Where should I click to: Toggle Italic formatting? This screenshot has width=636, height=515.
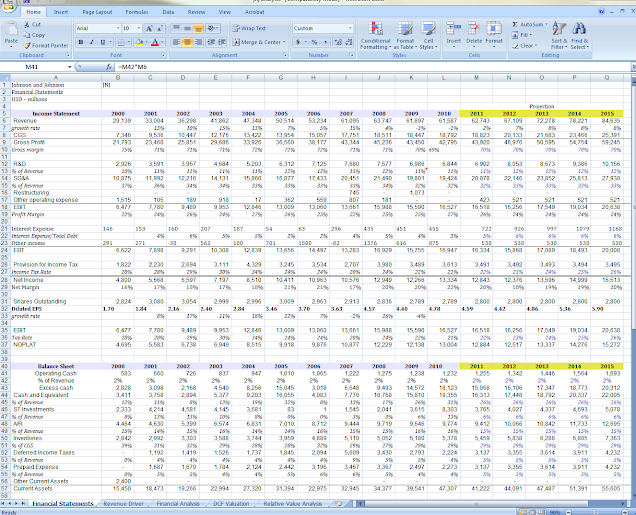(x=91, y=43)
